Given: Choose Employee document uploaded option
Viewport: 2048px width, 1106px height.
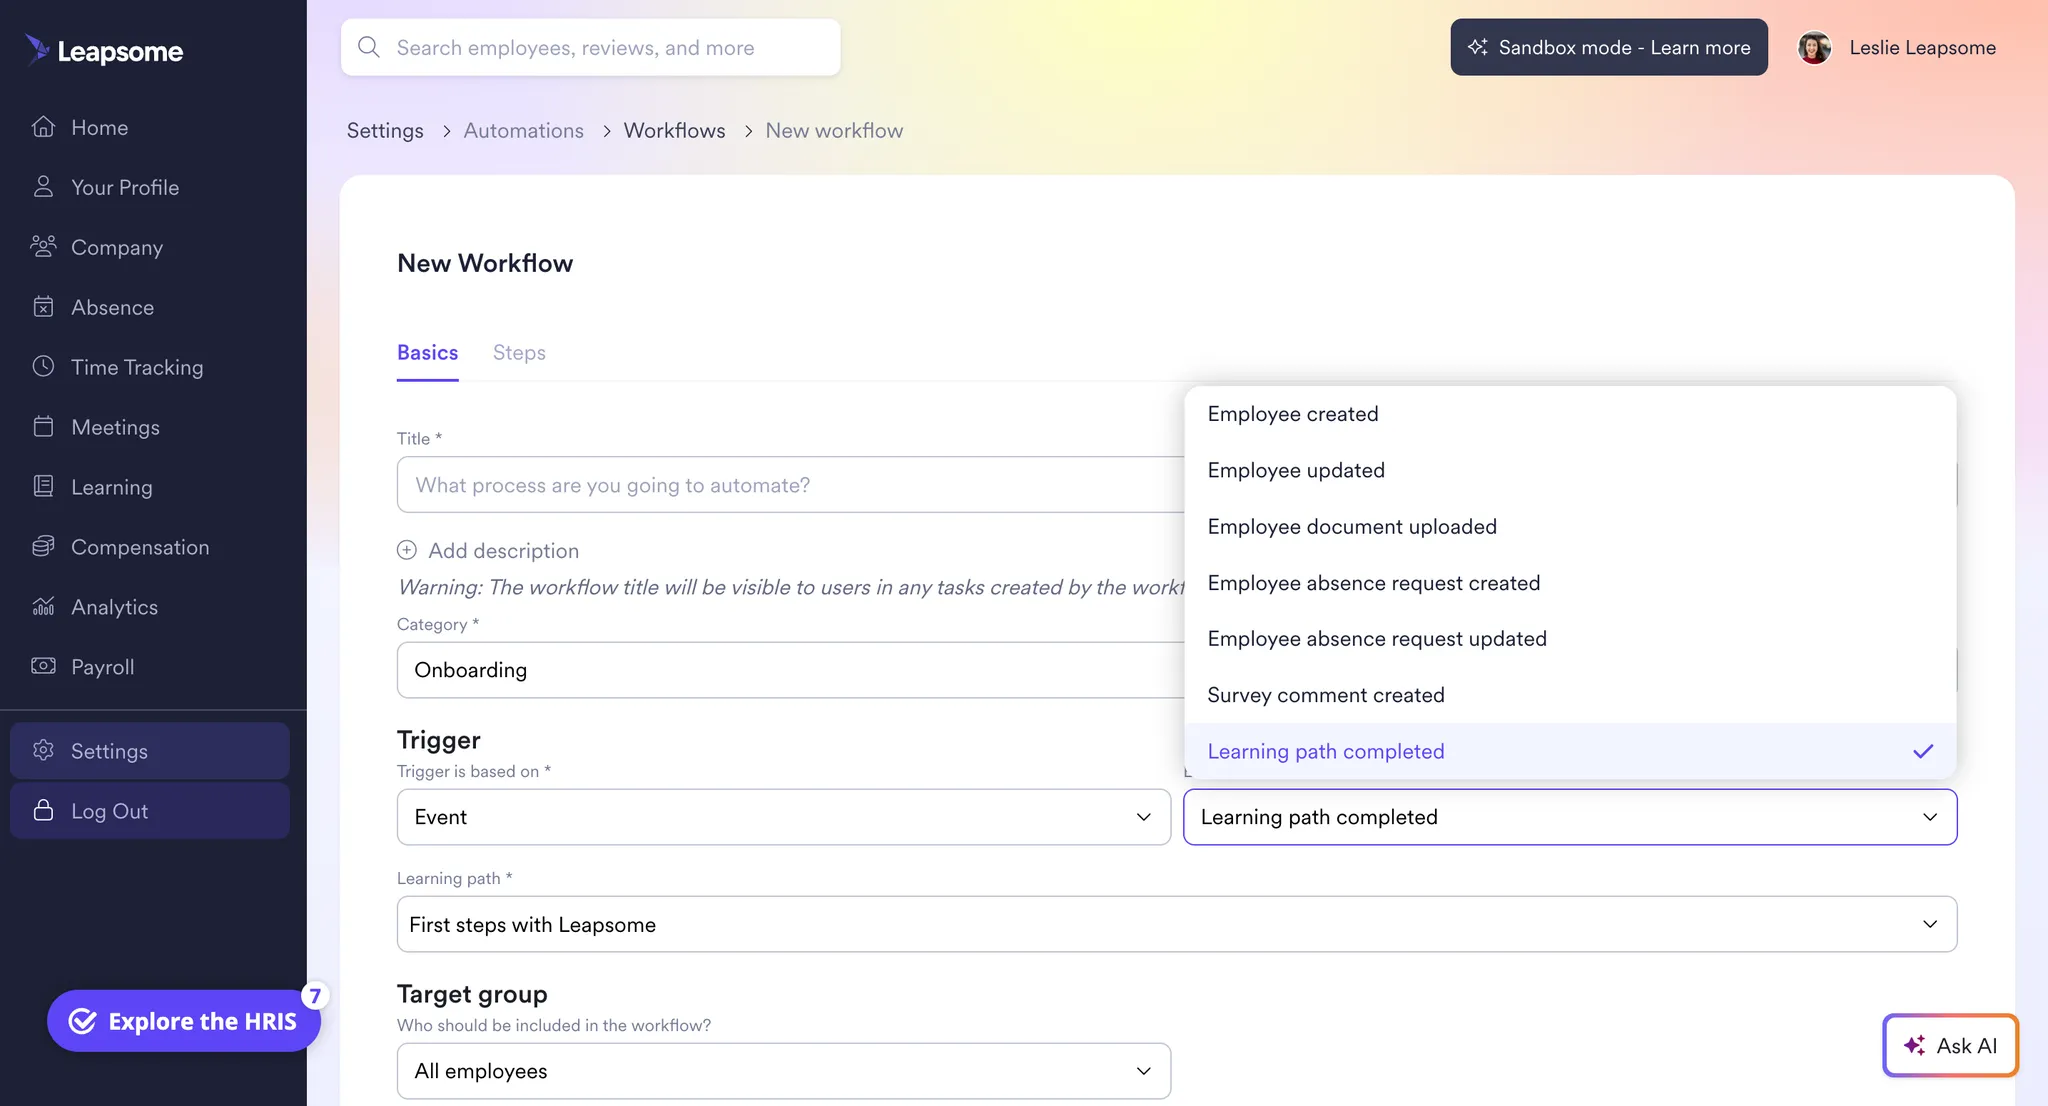Looking at the screenshot, I should coord(1570,526).
